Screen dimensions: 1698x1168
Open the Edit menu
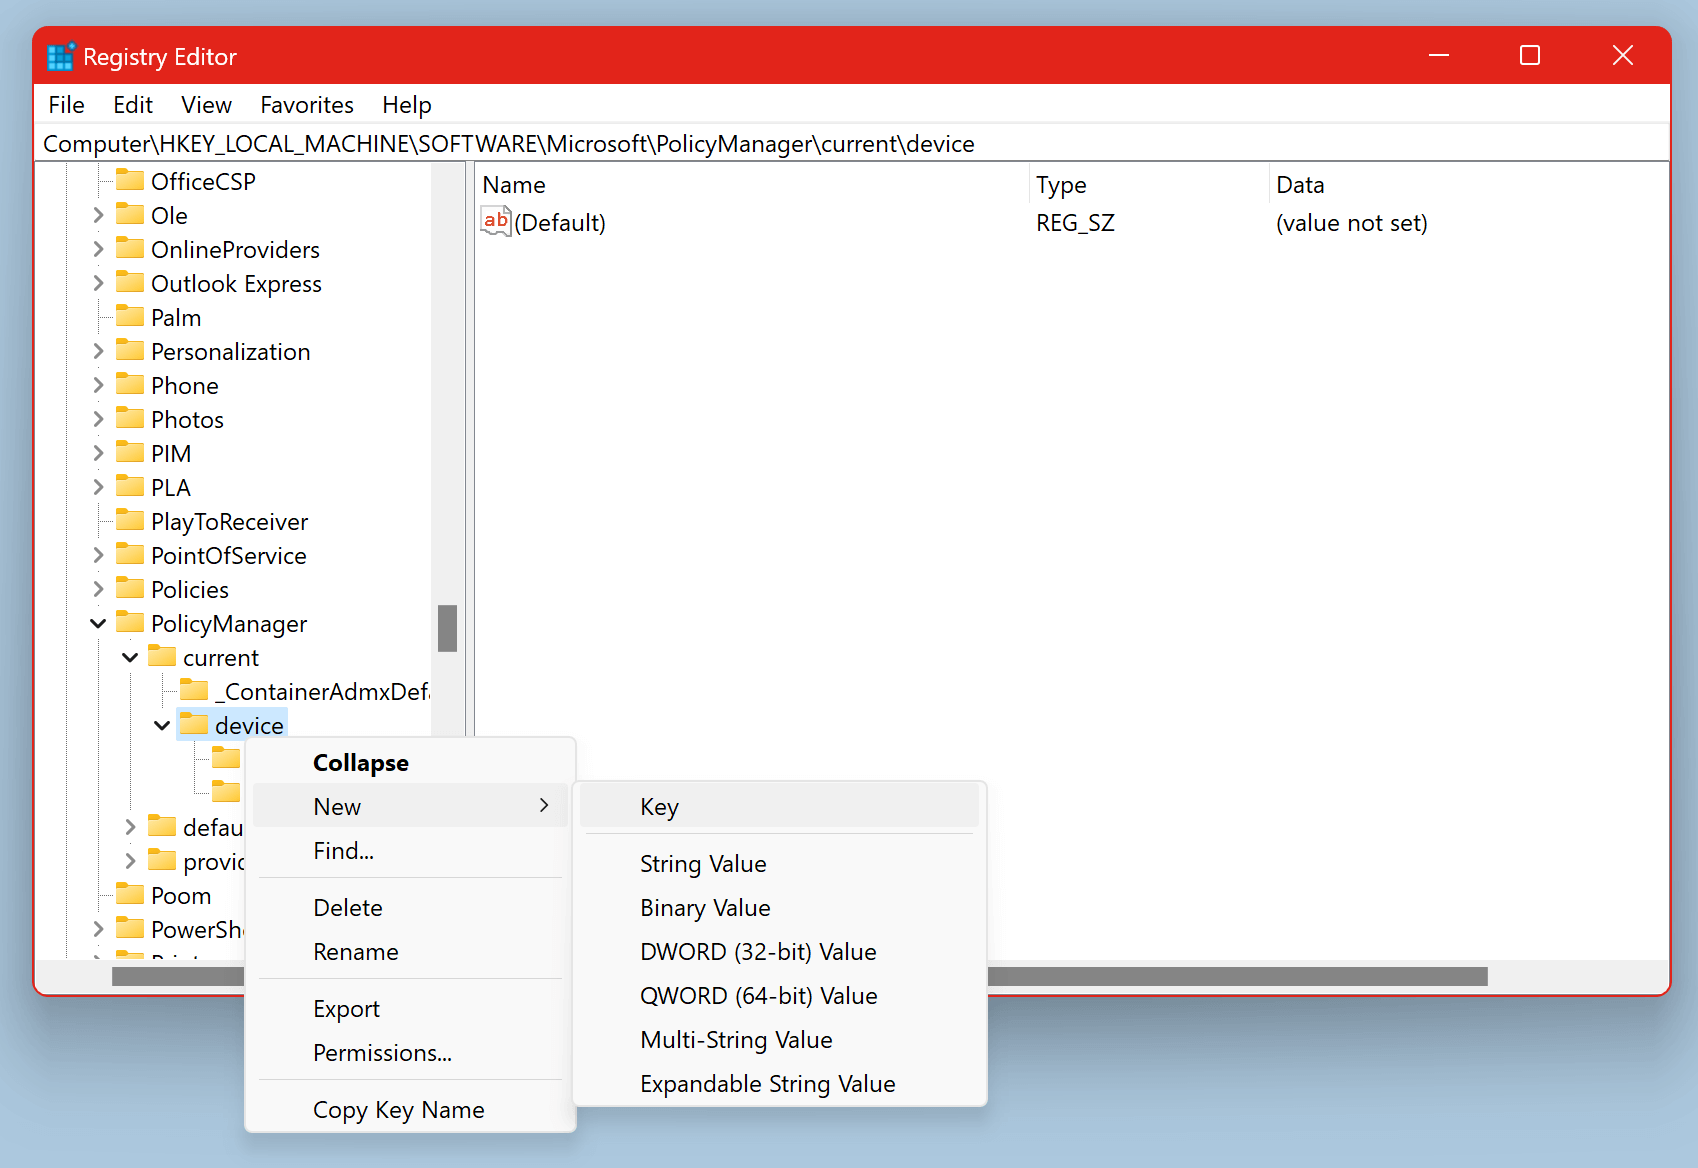click(x=133, y=105)
